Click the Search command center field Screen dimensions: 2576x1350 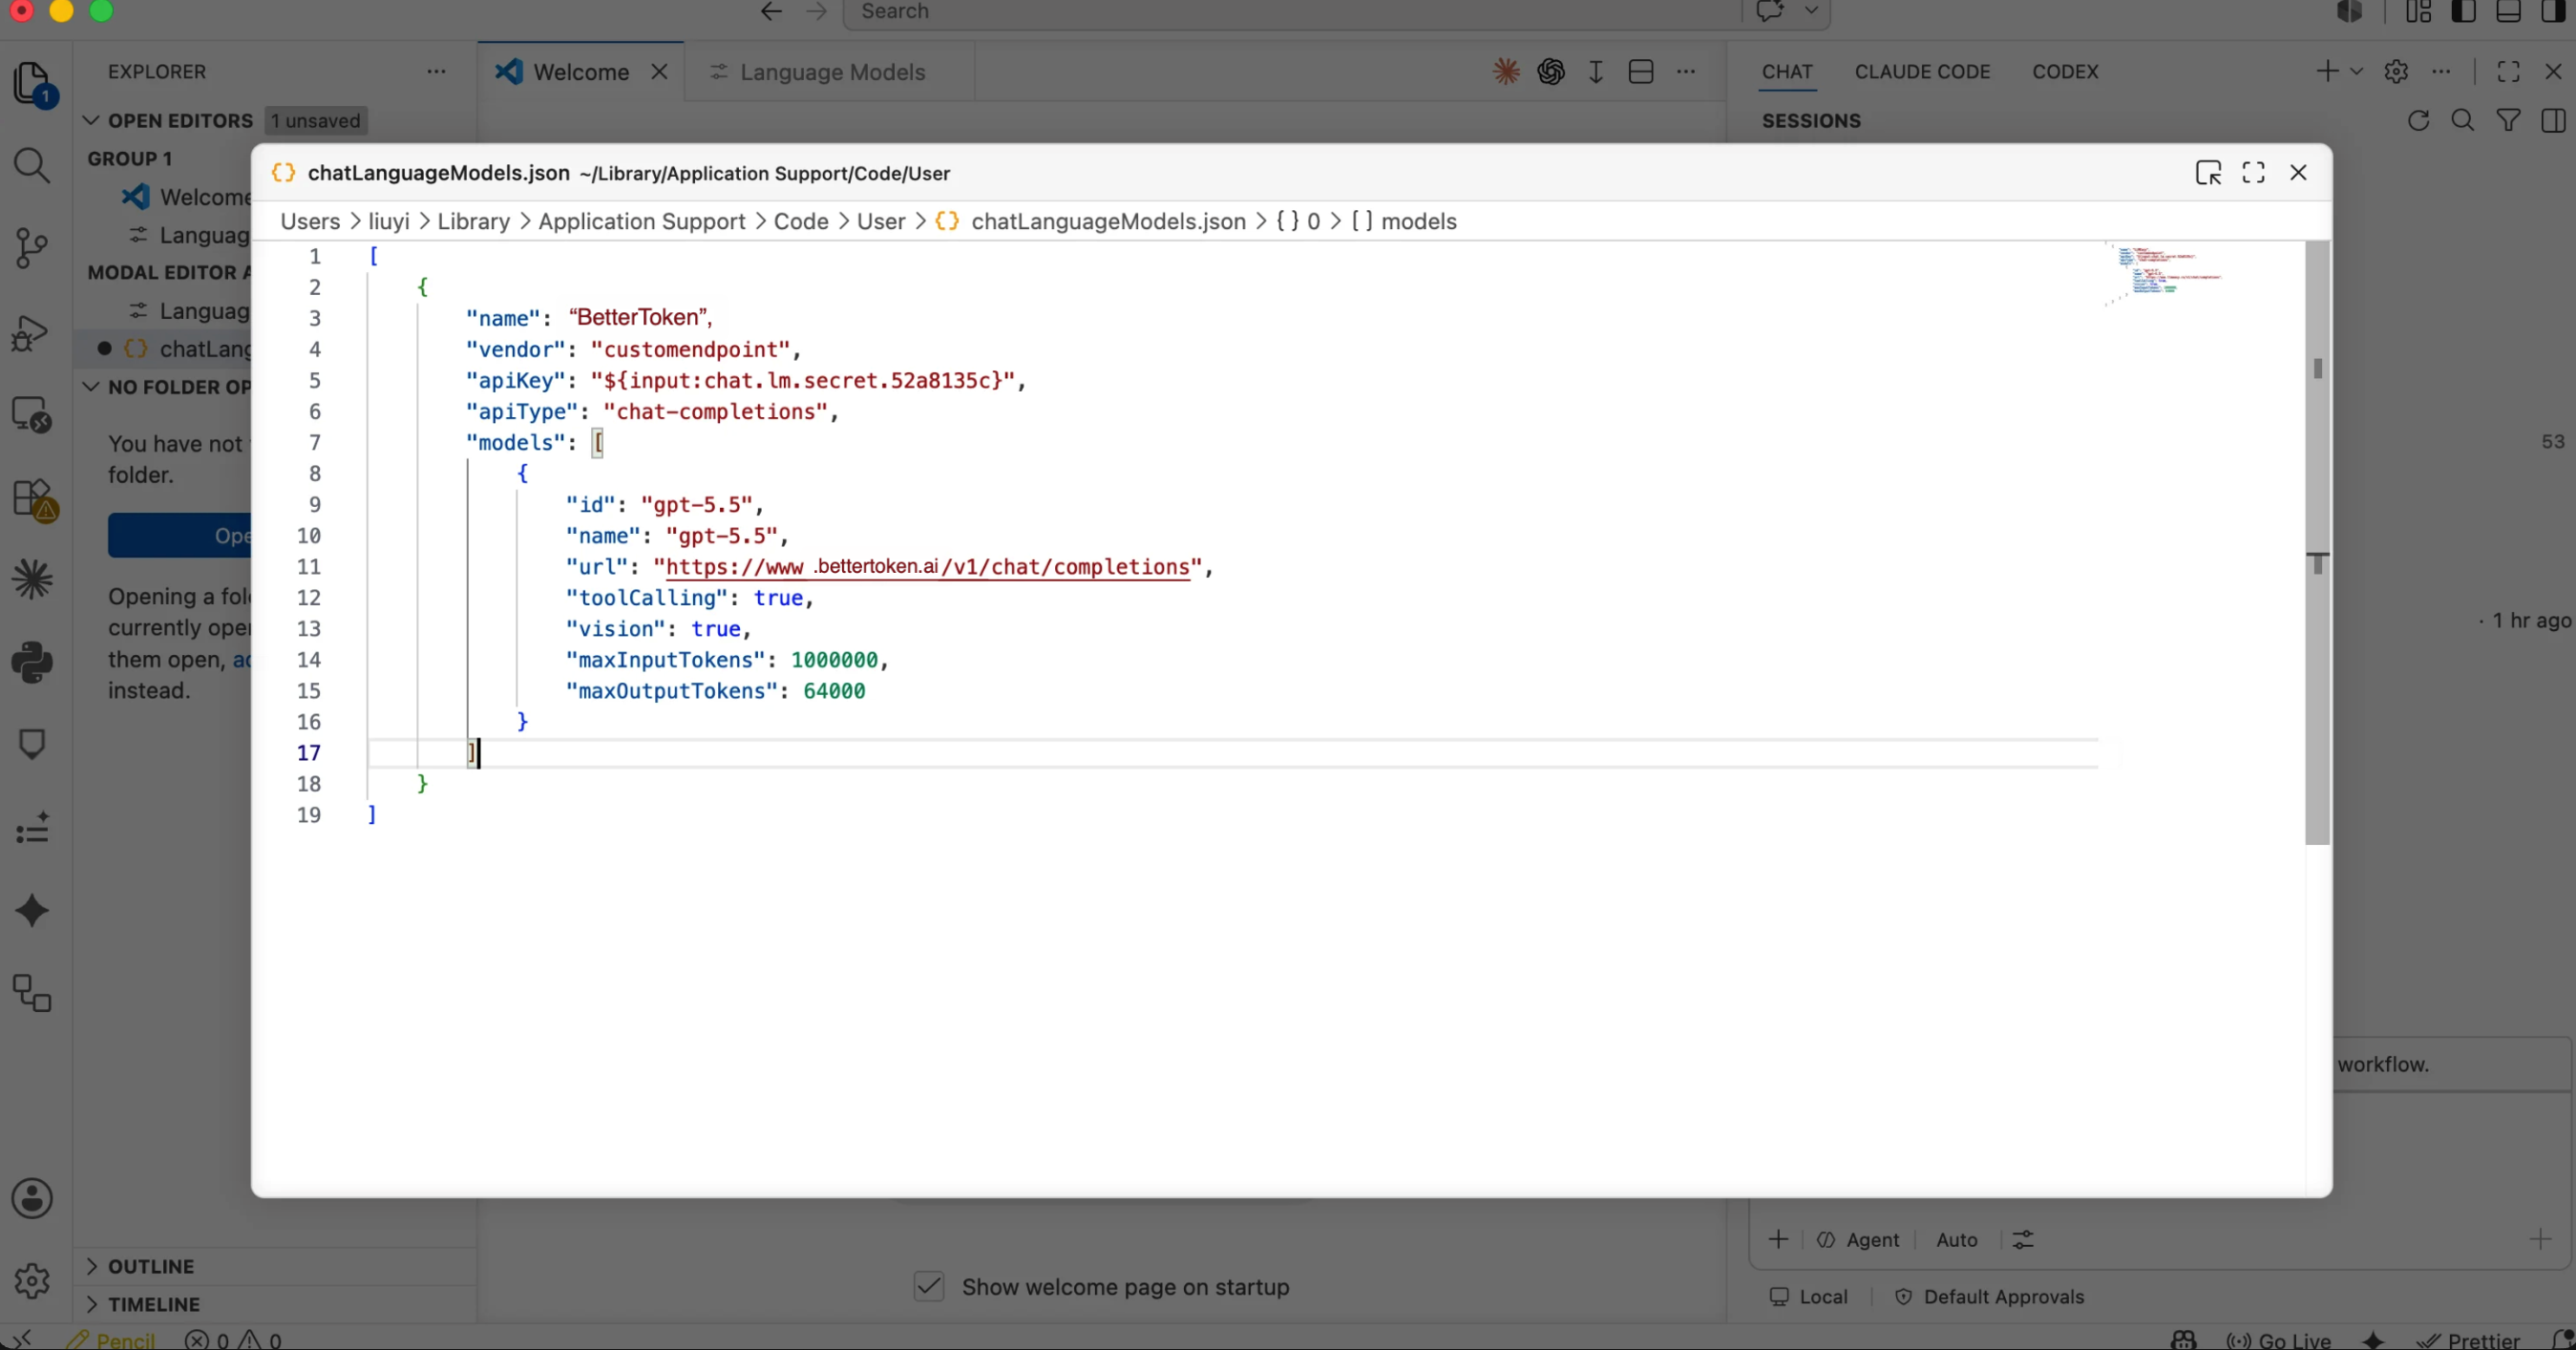pyautogui.click(x=1292, y=12)
